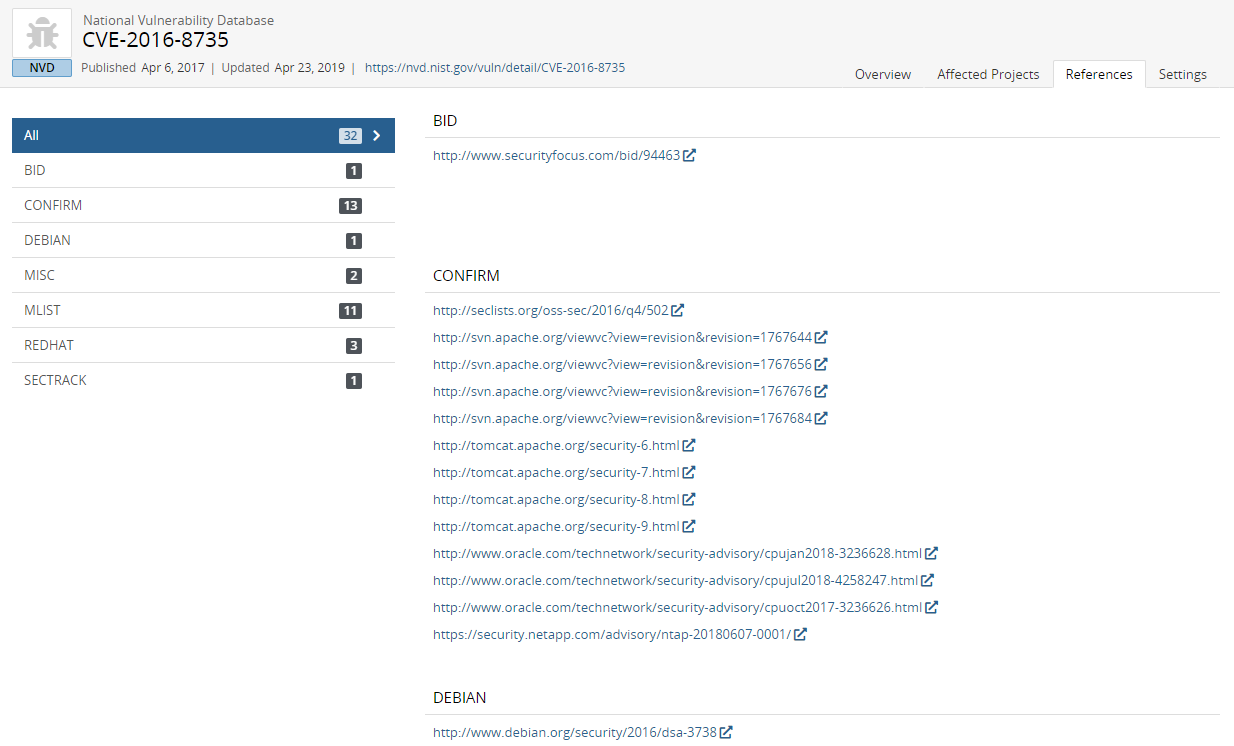Screen dimensions: 1234x746
Task: Click external-link icon for svn revision 1767644 link
Action: [x=822, y=337]
